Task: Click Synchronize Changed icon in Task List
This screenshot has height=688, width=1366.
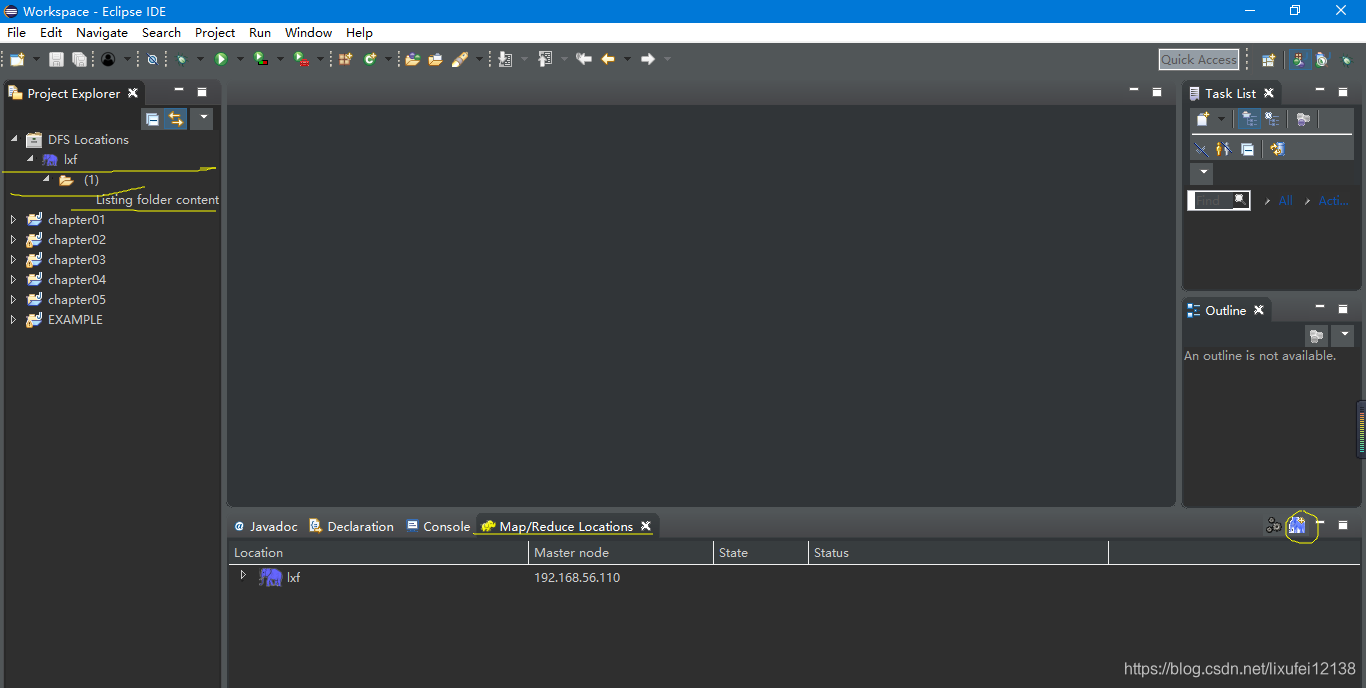Action: 1277,149
